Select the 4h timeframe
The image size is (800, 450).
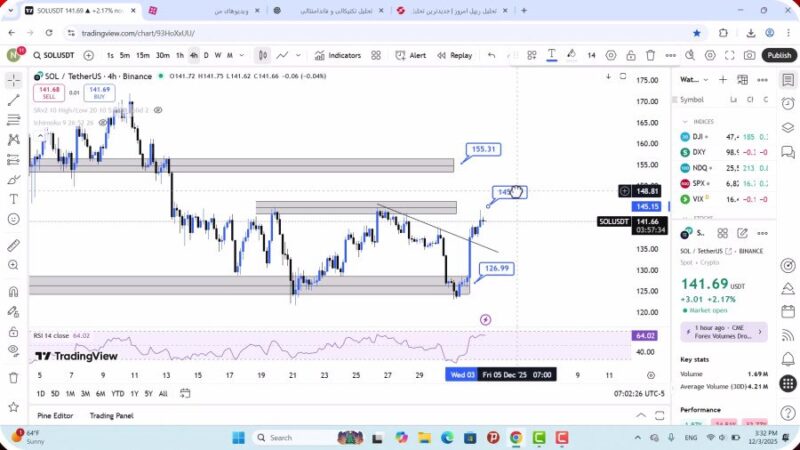[194, 55]
